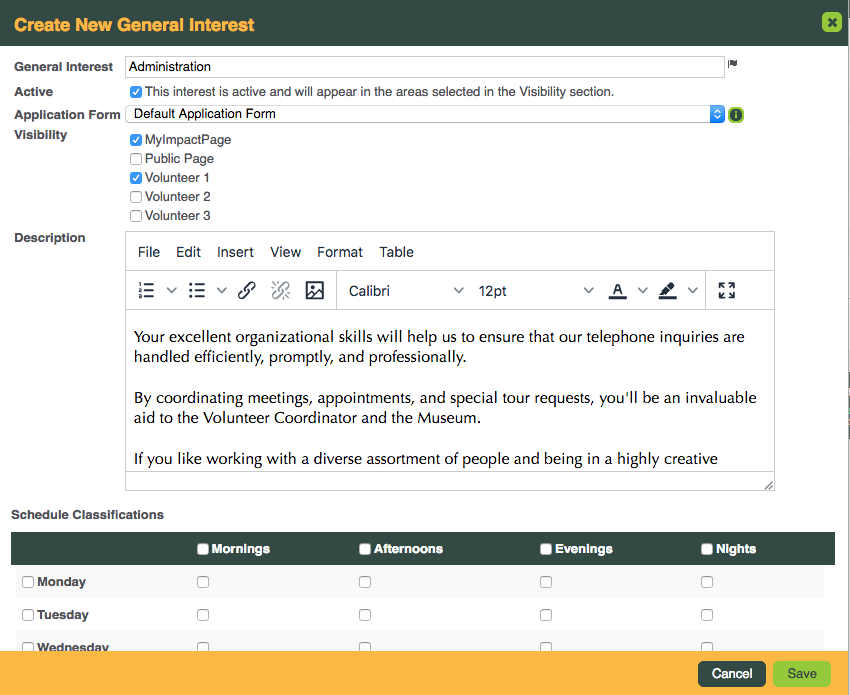Open the Insert menu in editor
The width and height of the screenshot is (850, 695).
click(x=235, y=252)
